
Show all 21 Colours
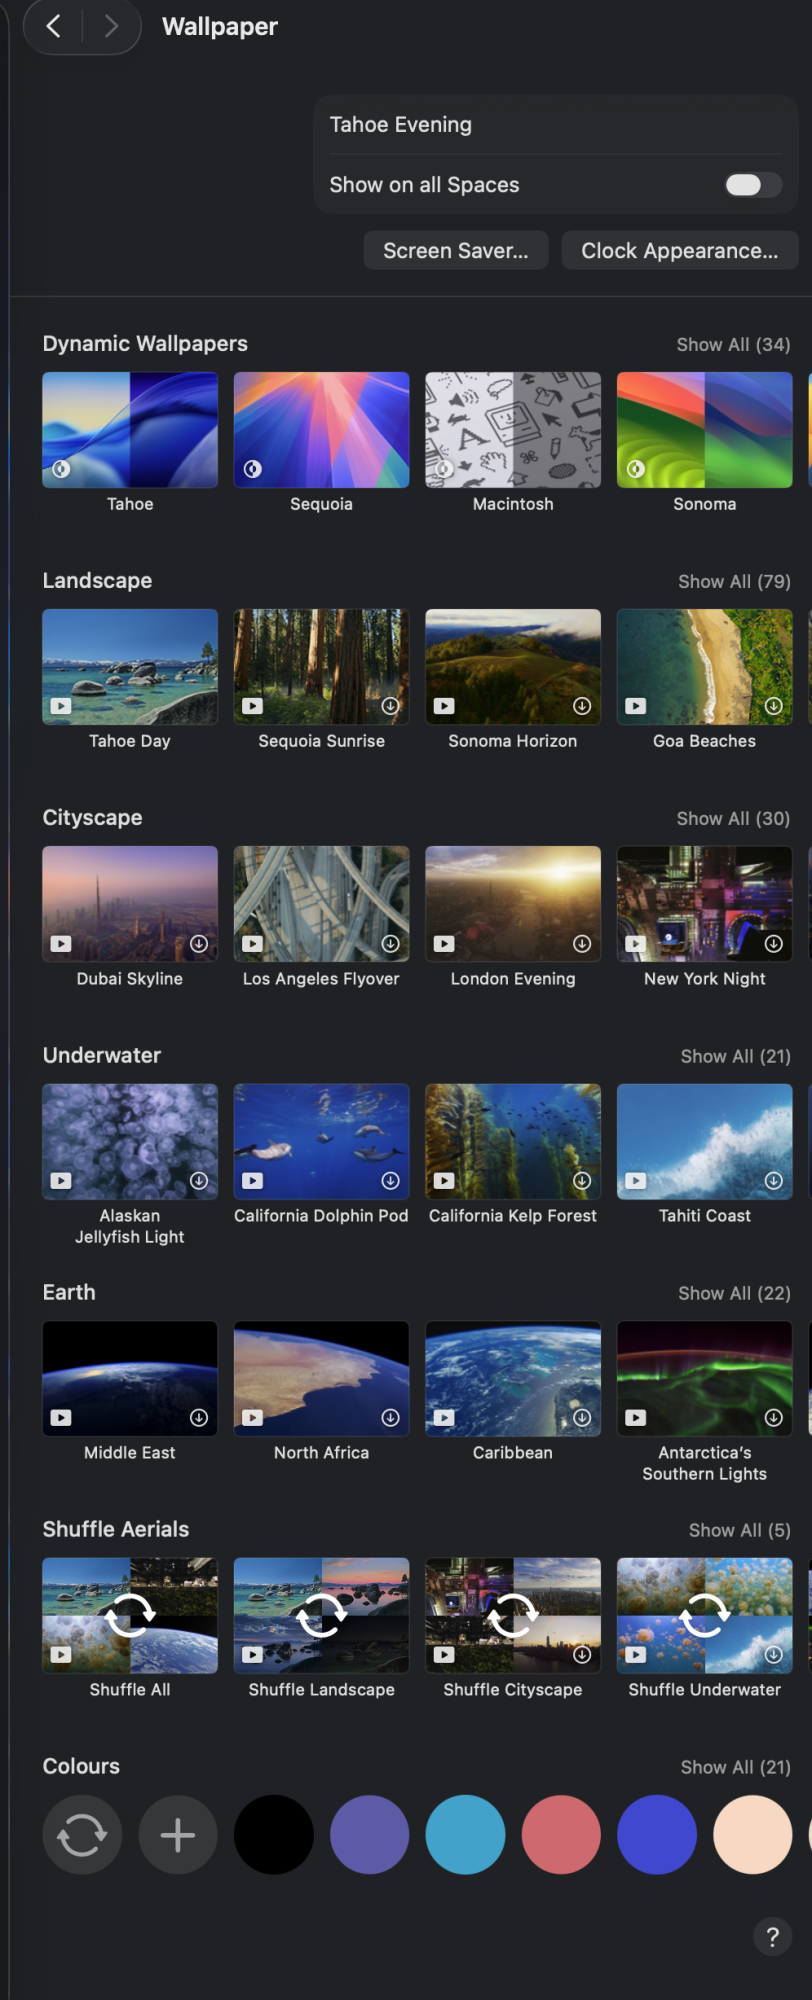pos(735,1767)
